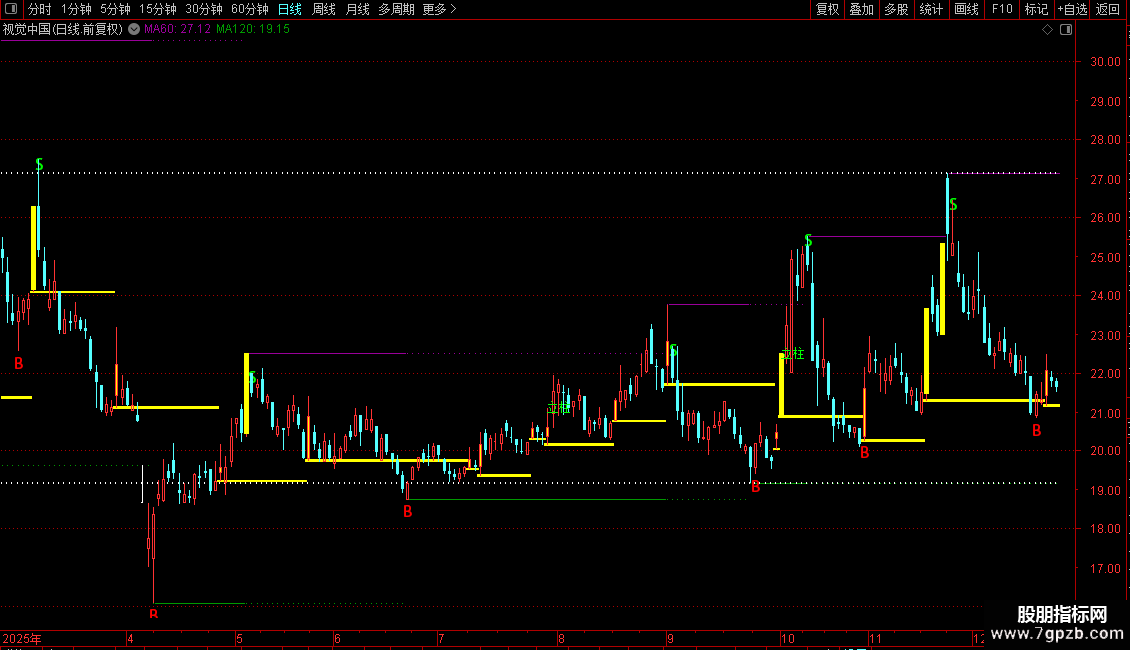
Task: Click the 27.00 price axis label
Action: click(1105, 179)
